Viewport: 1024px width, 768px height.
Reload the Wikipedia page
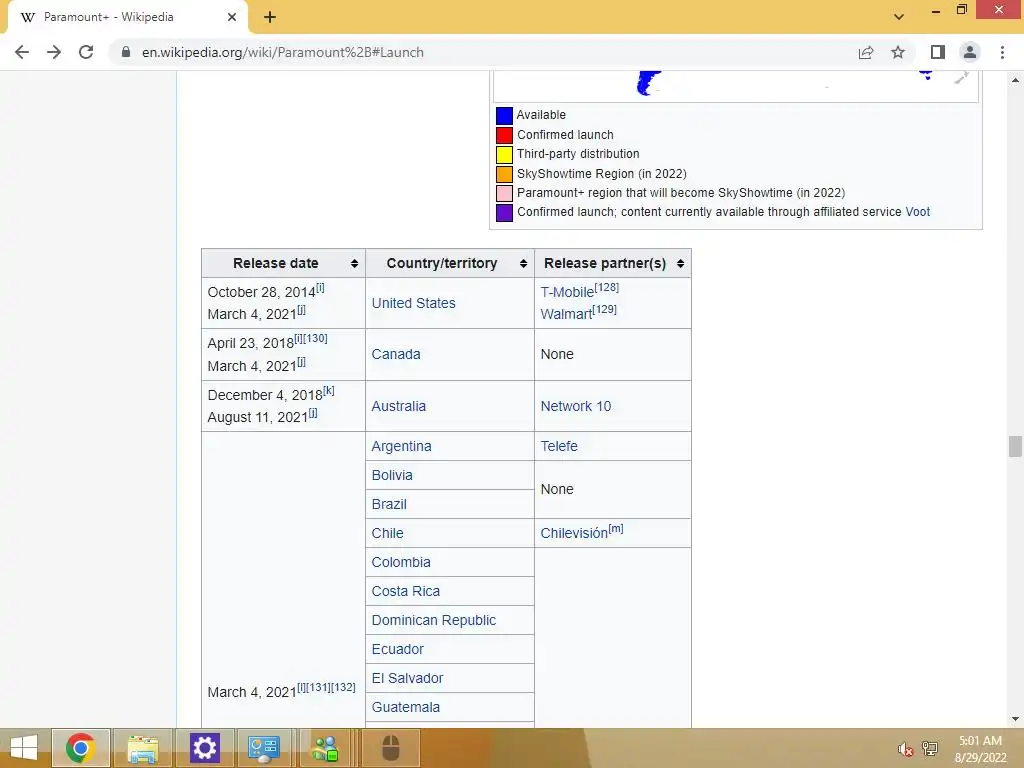pos(86,52)
